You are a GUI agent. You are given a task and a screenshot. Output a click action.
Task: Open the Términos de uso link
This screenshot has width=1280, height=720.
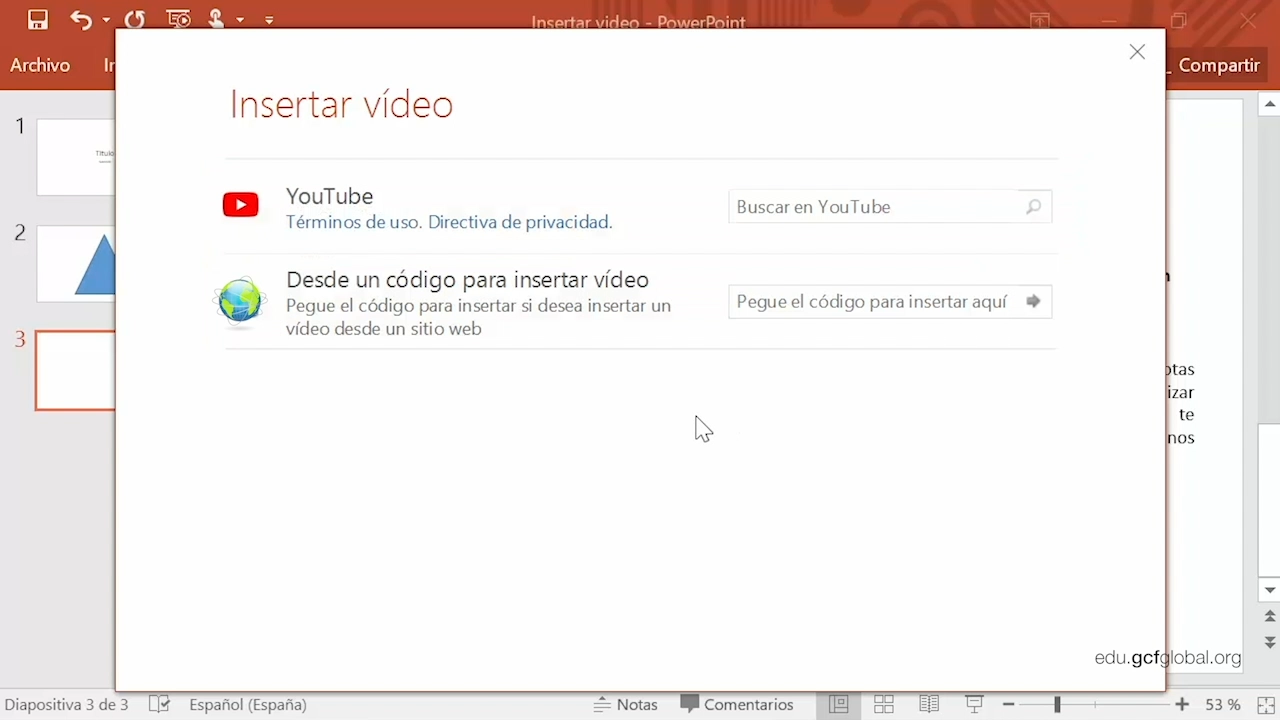[x=353, y=222]
